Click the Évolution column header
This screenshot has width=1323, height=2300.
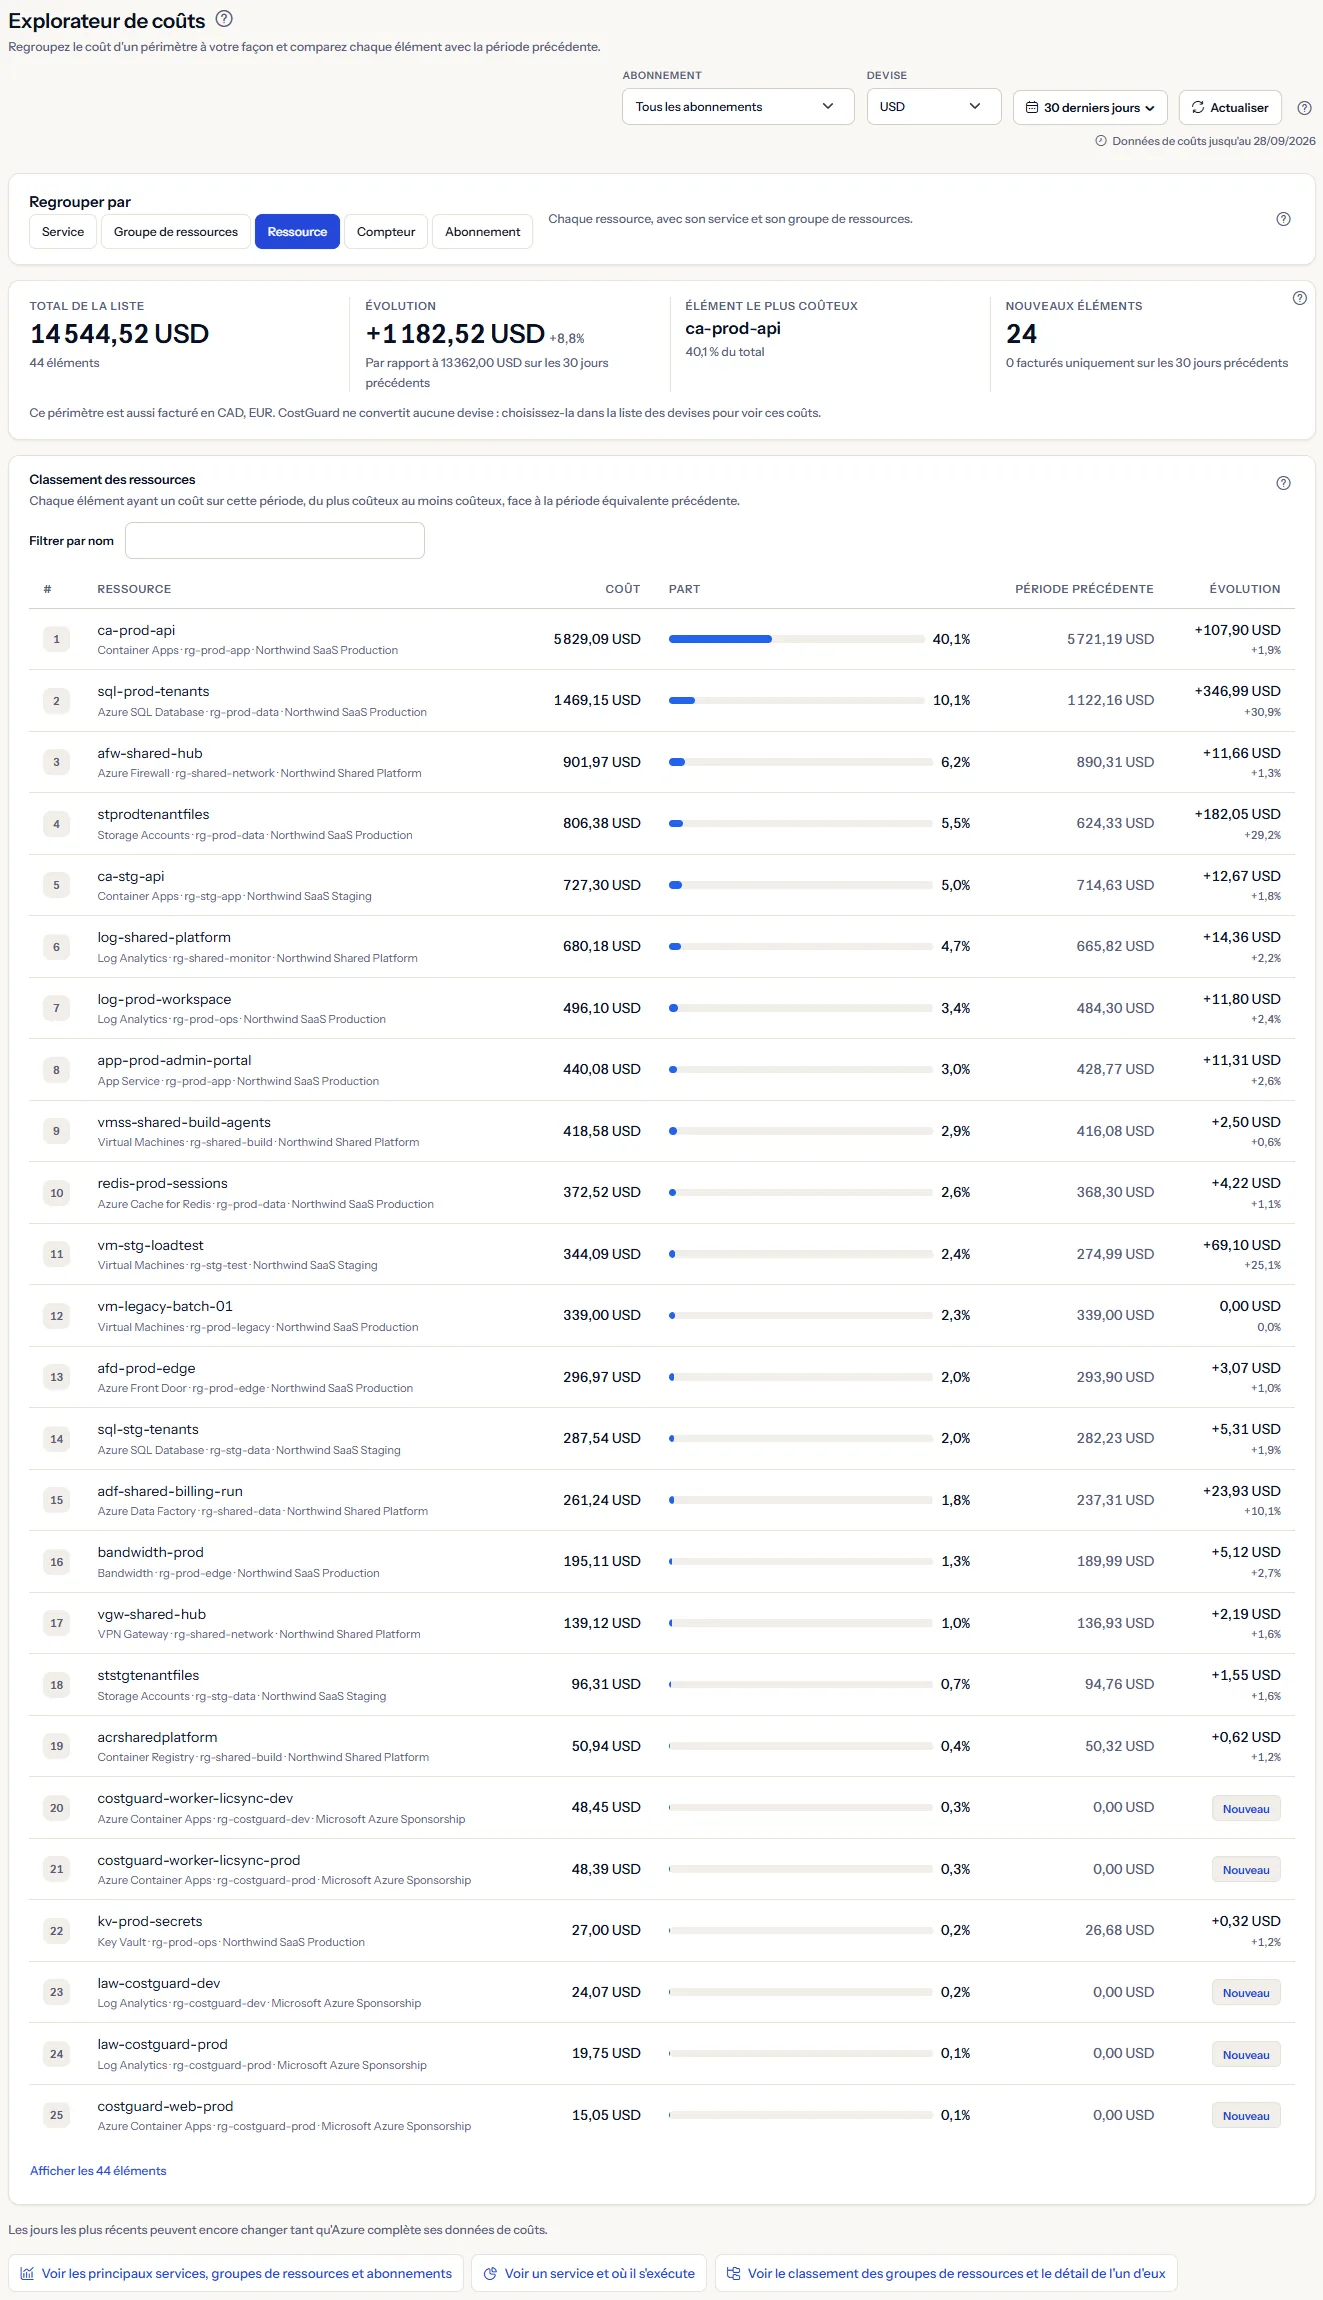pyautogui.click(x=1244, y=589)
